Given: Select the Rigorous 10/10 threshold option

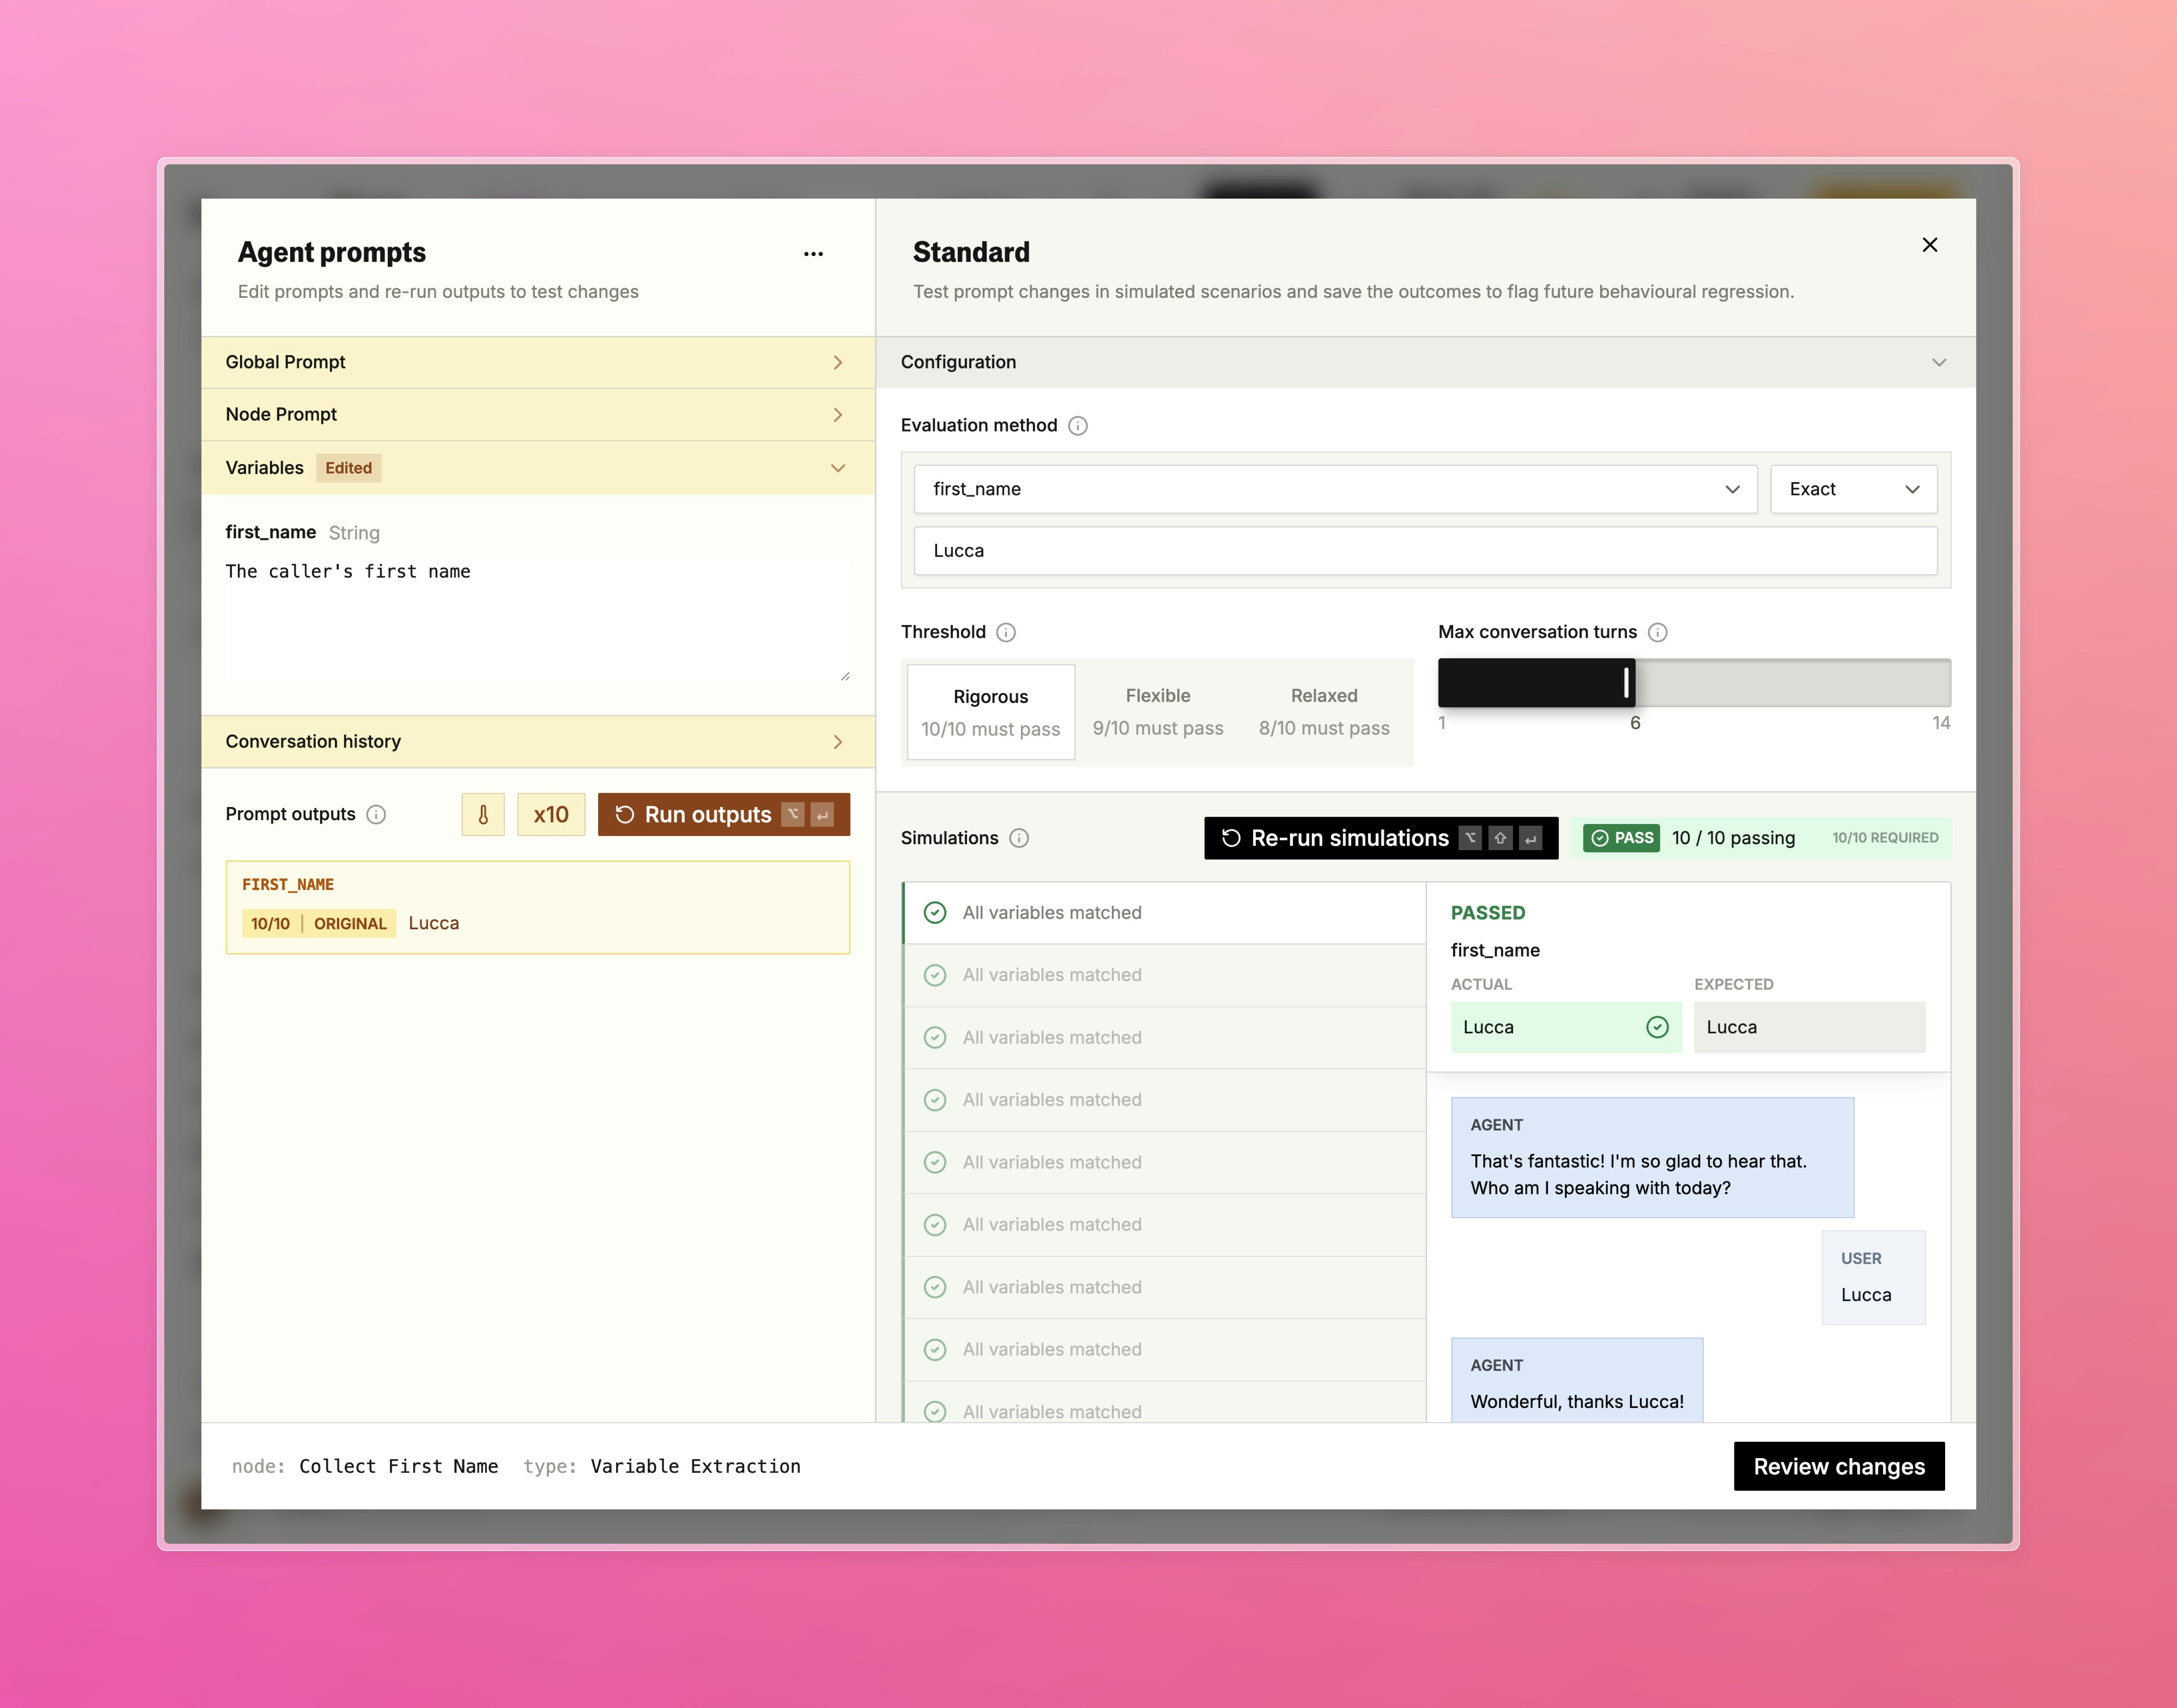Looking at the screenshot, I should click(x=990, y=712).
